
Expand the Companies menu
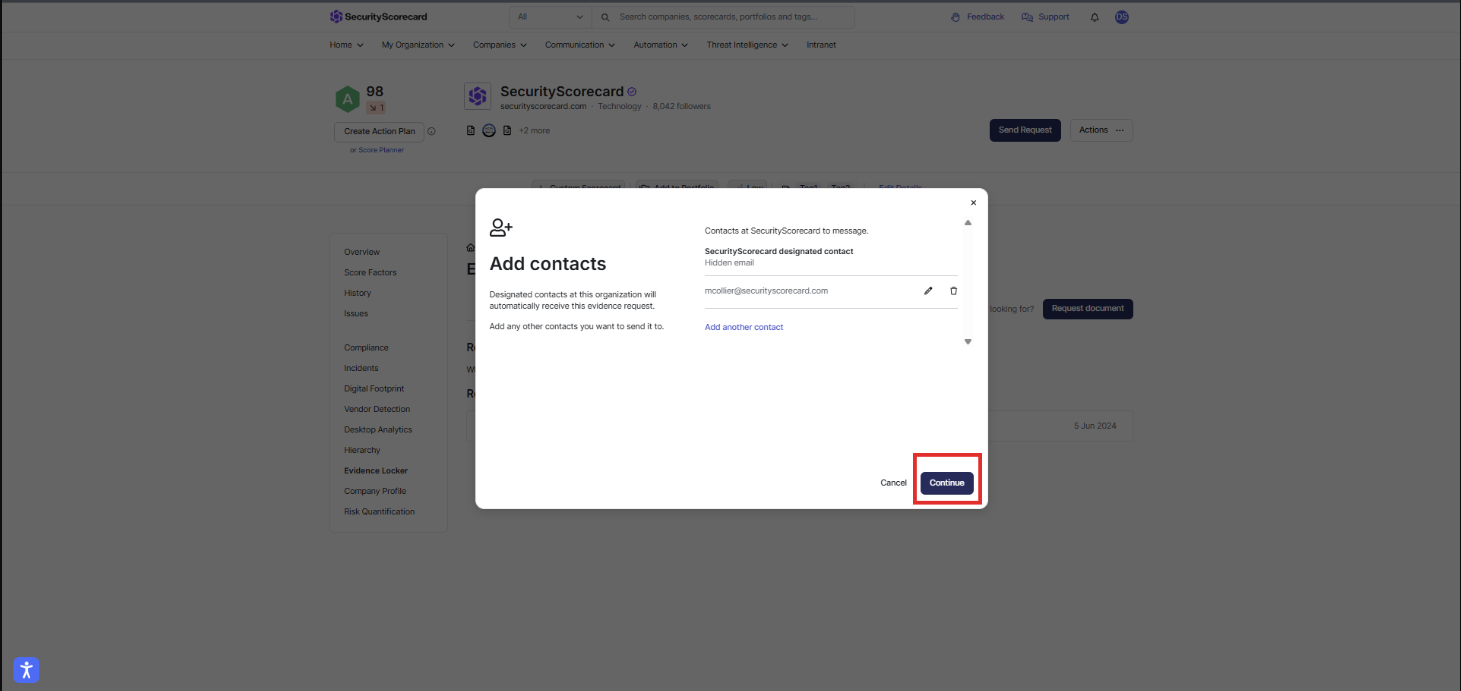(500, 45)
